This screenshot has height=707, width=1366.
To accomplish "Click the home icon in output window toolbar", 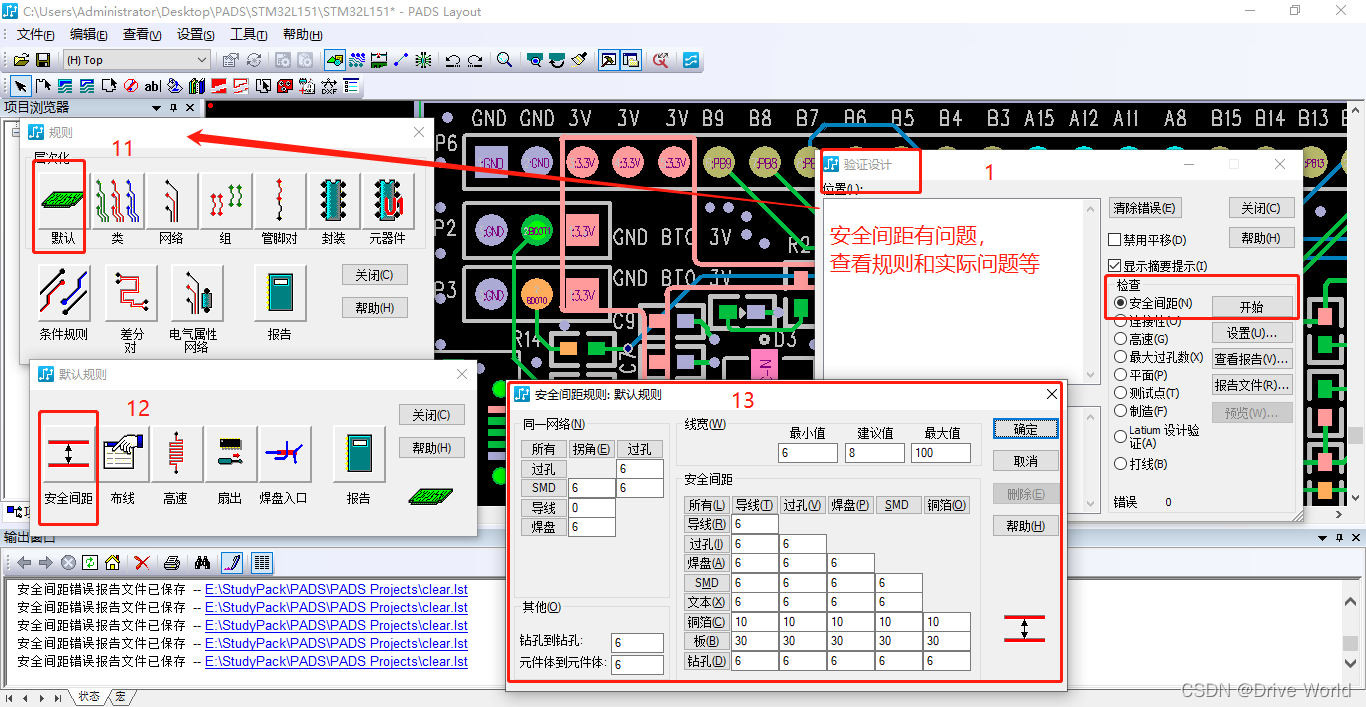I will (112, 563).
